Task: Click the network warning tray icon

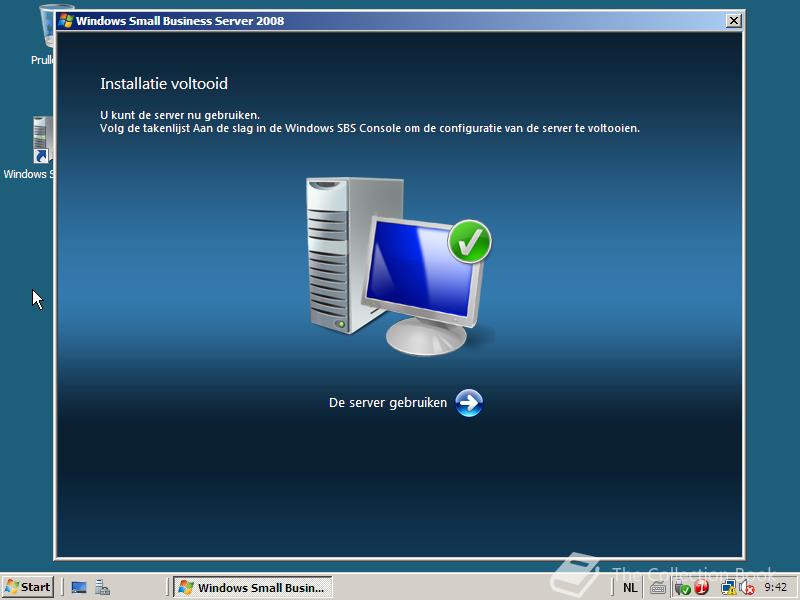Action: [x=728, y=588]
